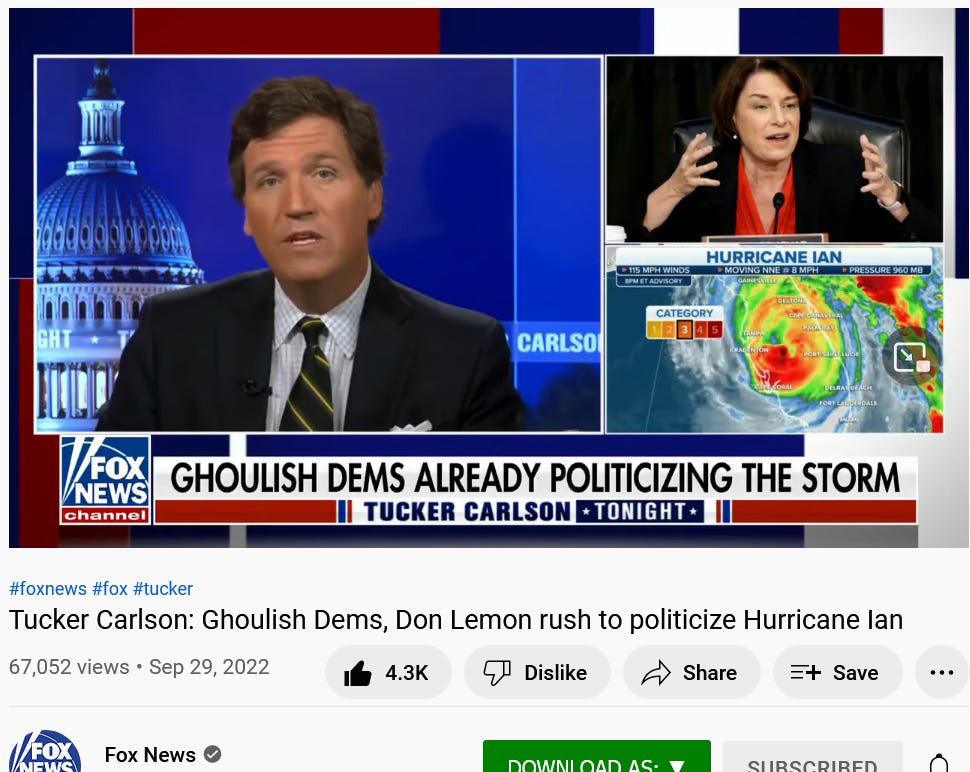Click the verified badge beside Fox News
This screenshot has height=772, width=970.
pos(212,755)
